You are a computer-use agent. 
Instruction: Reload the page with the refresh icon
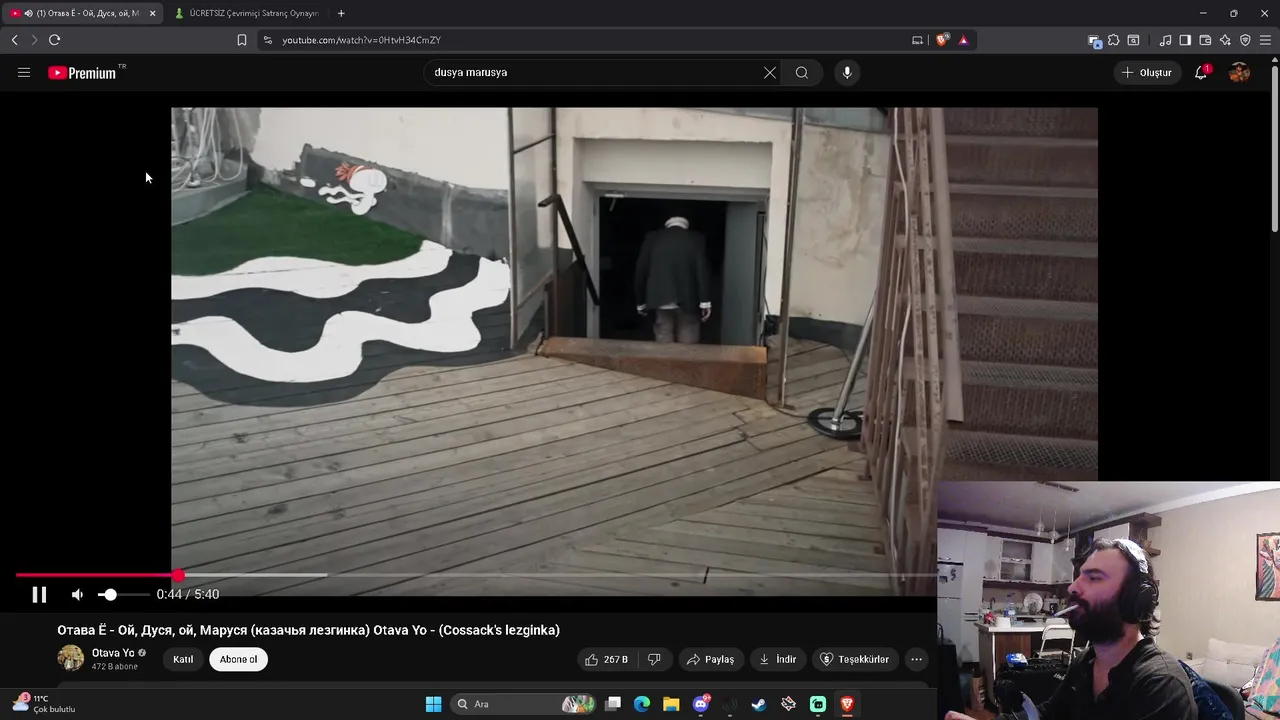(x=54, y=40)
